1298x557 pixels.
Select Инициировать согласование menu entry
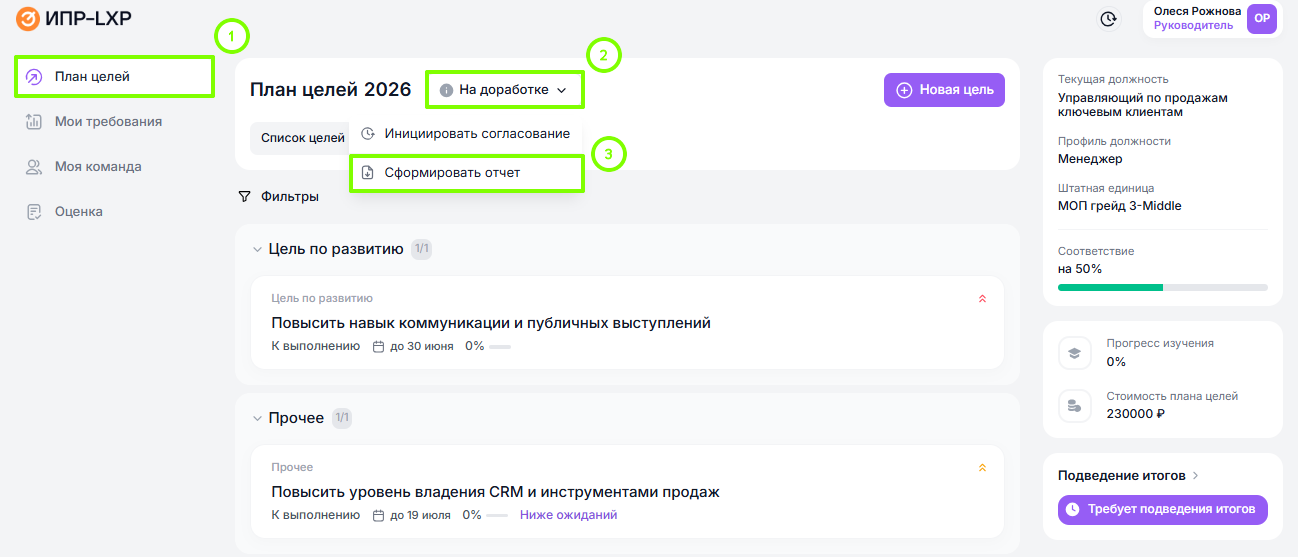466,133
